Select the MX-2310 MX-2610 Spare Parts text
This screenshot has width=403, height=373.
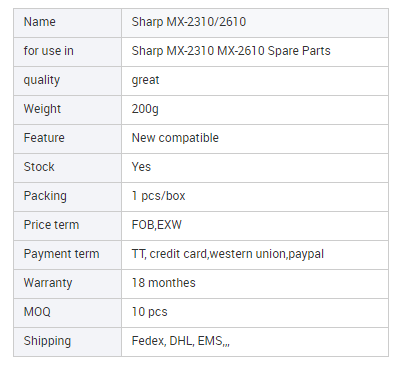click(x=248, y=51)
